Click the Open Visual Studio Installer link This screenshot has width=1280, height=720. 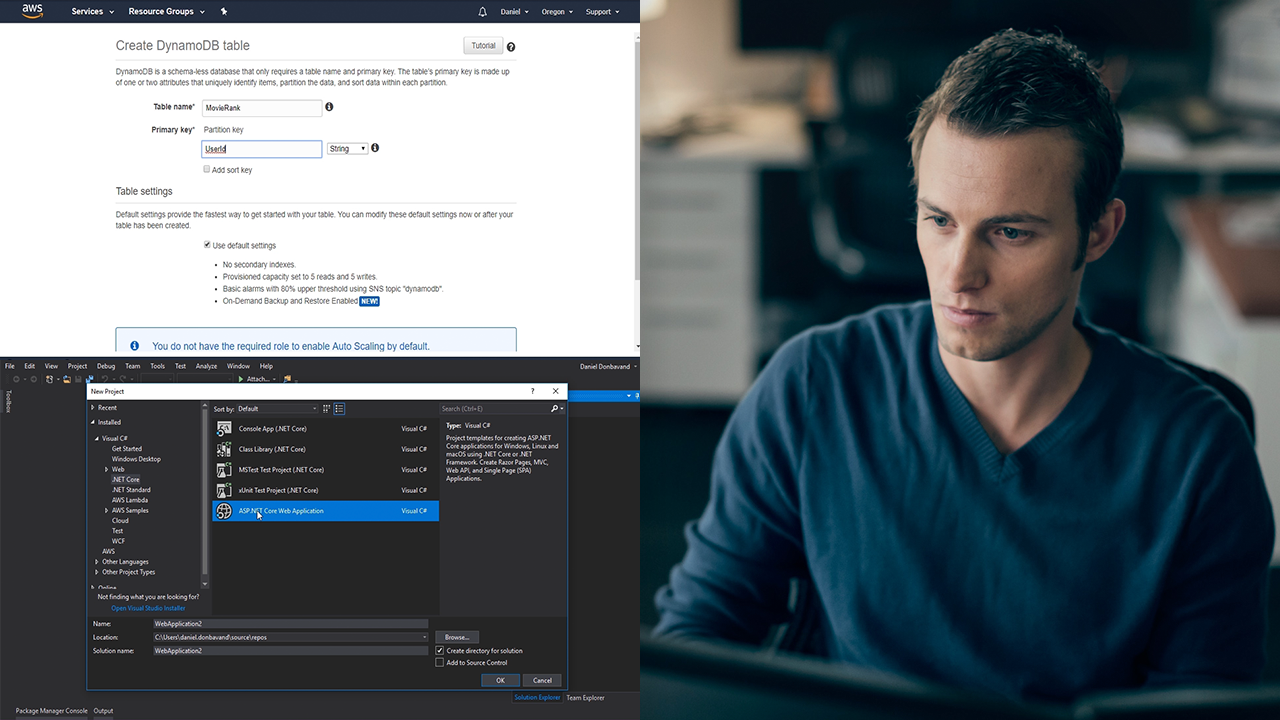point(148,608)
